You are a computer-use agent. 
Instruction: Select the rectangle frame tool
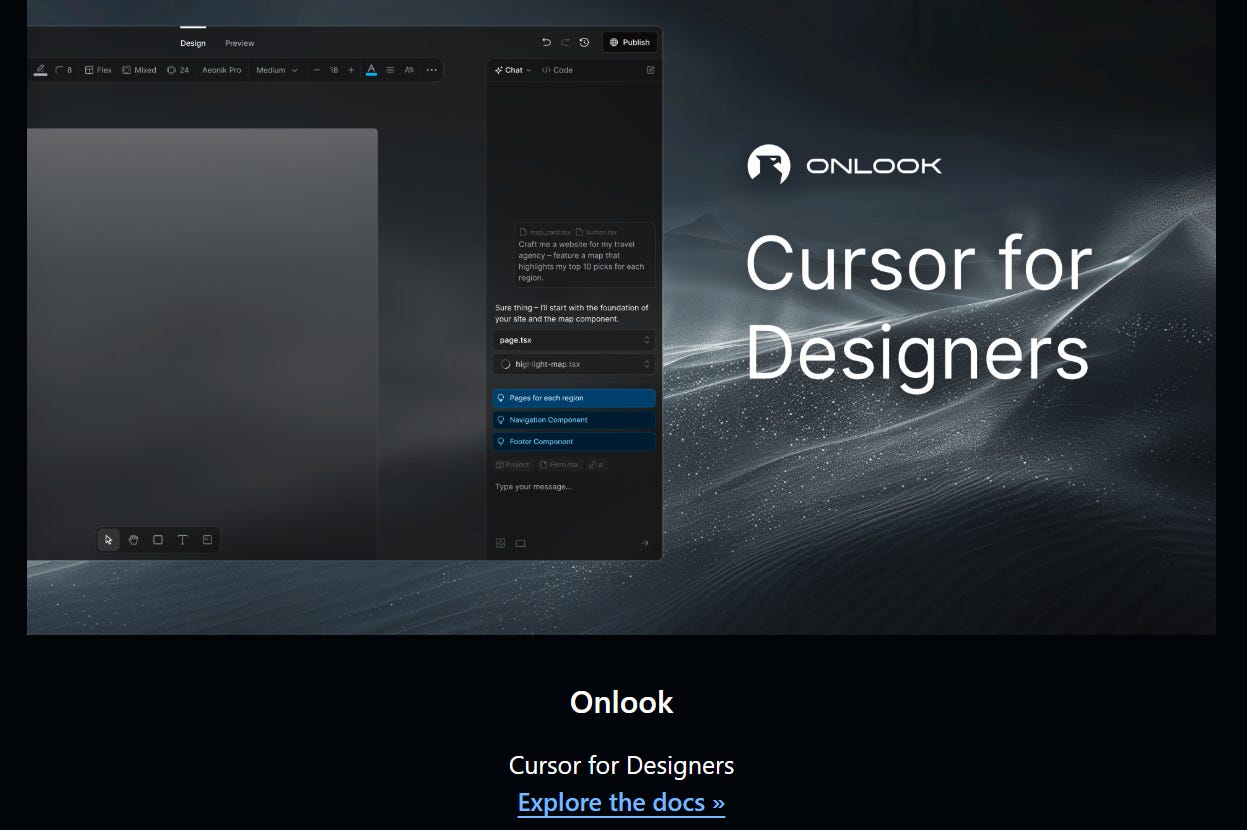(158, 540)
